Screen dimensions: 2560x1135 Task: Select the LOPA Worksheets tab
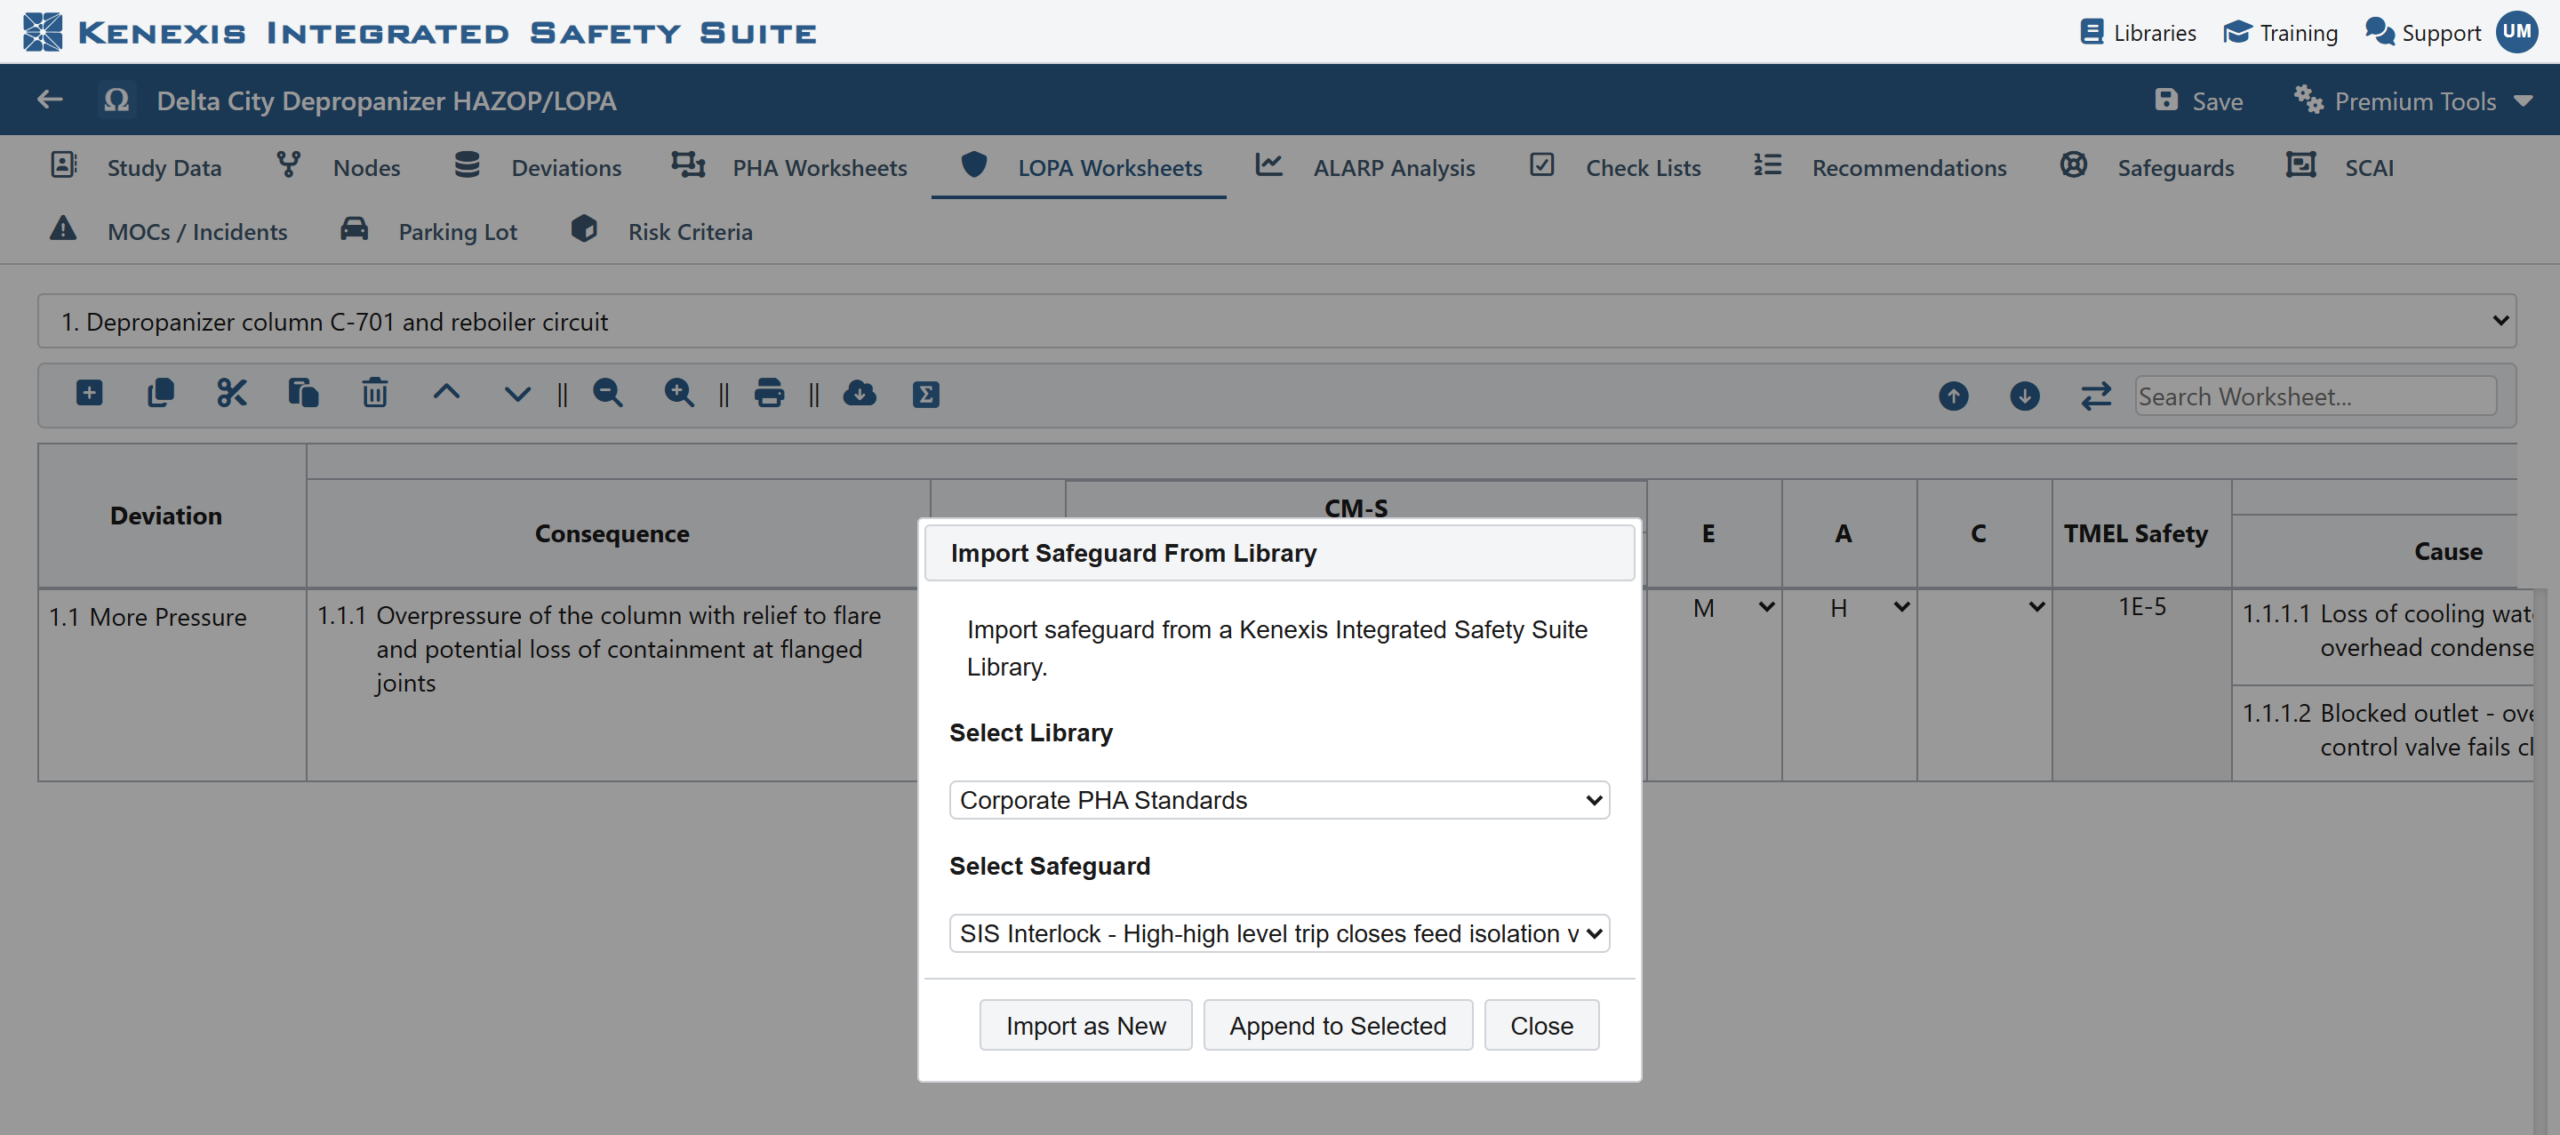click(1080, 167)
